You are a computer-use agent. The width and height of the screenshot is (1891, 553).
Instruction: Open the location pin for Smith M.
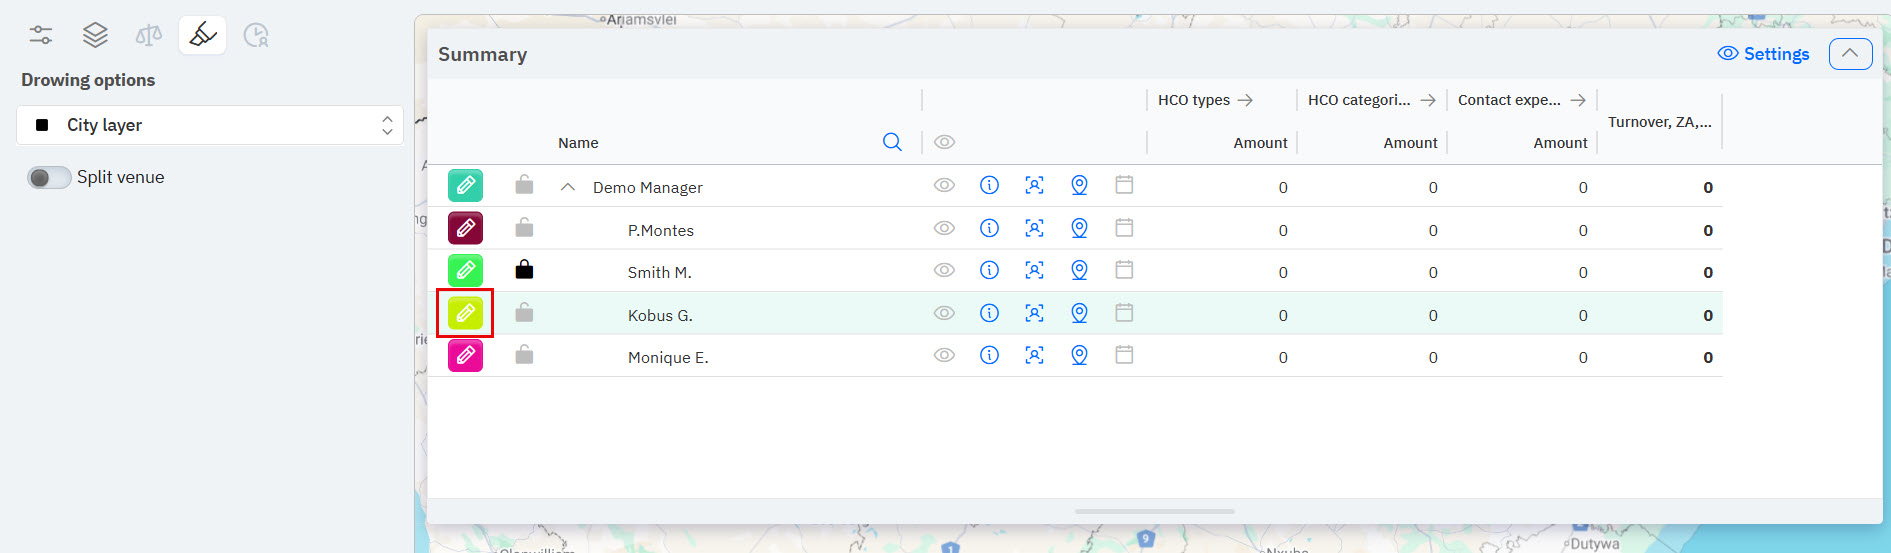pyautogui.click(x=1079, y=270)
